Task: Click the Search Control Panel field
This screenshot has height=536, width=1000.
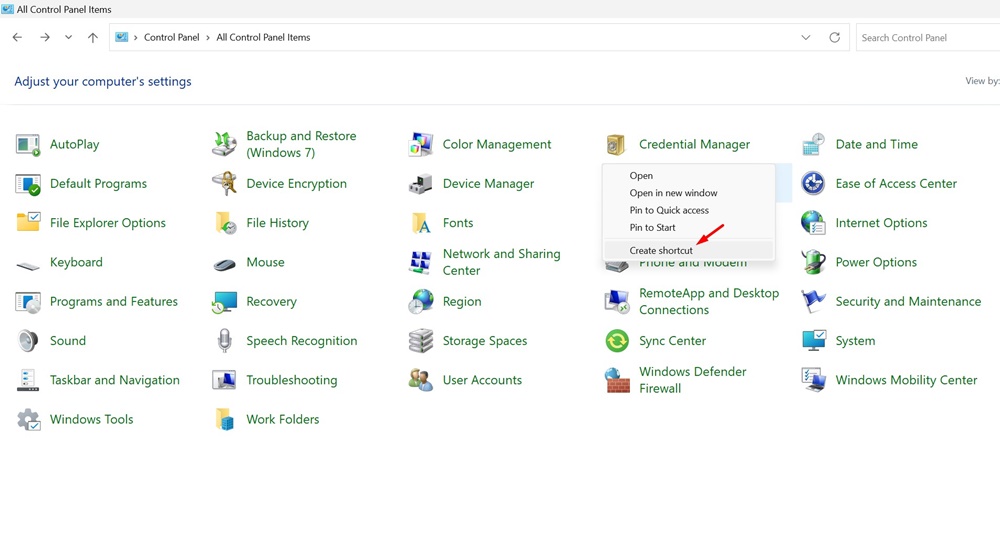Action: click(929, 38)
